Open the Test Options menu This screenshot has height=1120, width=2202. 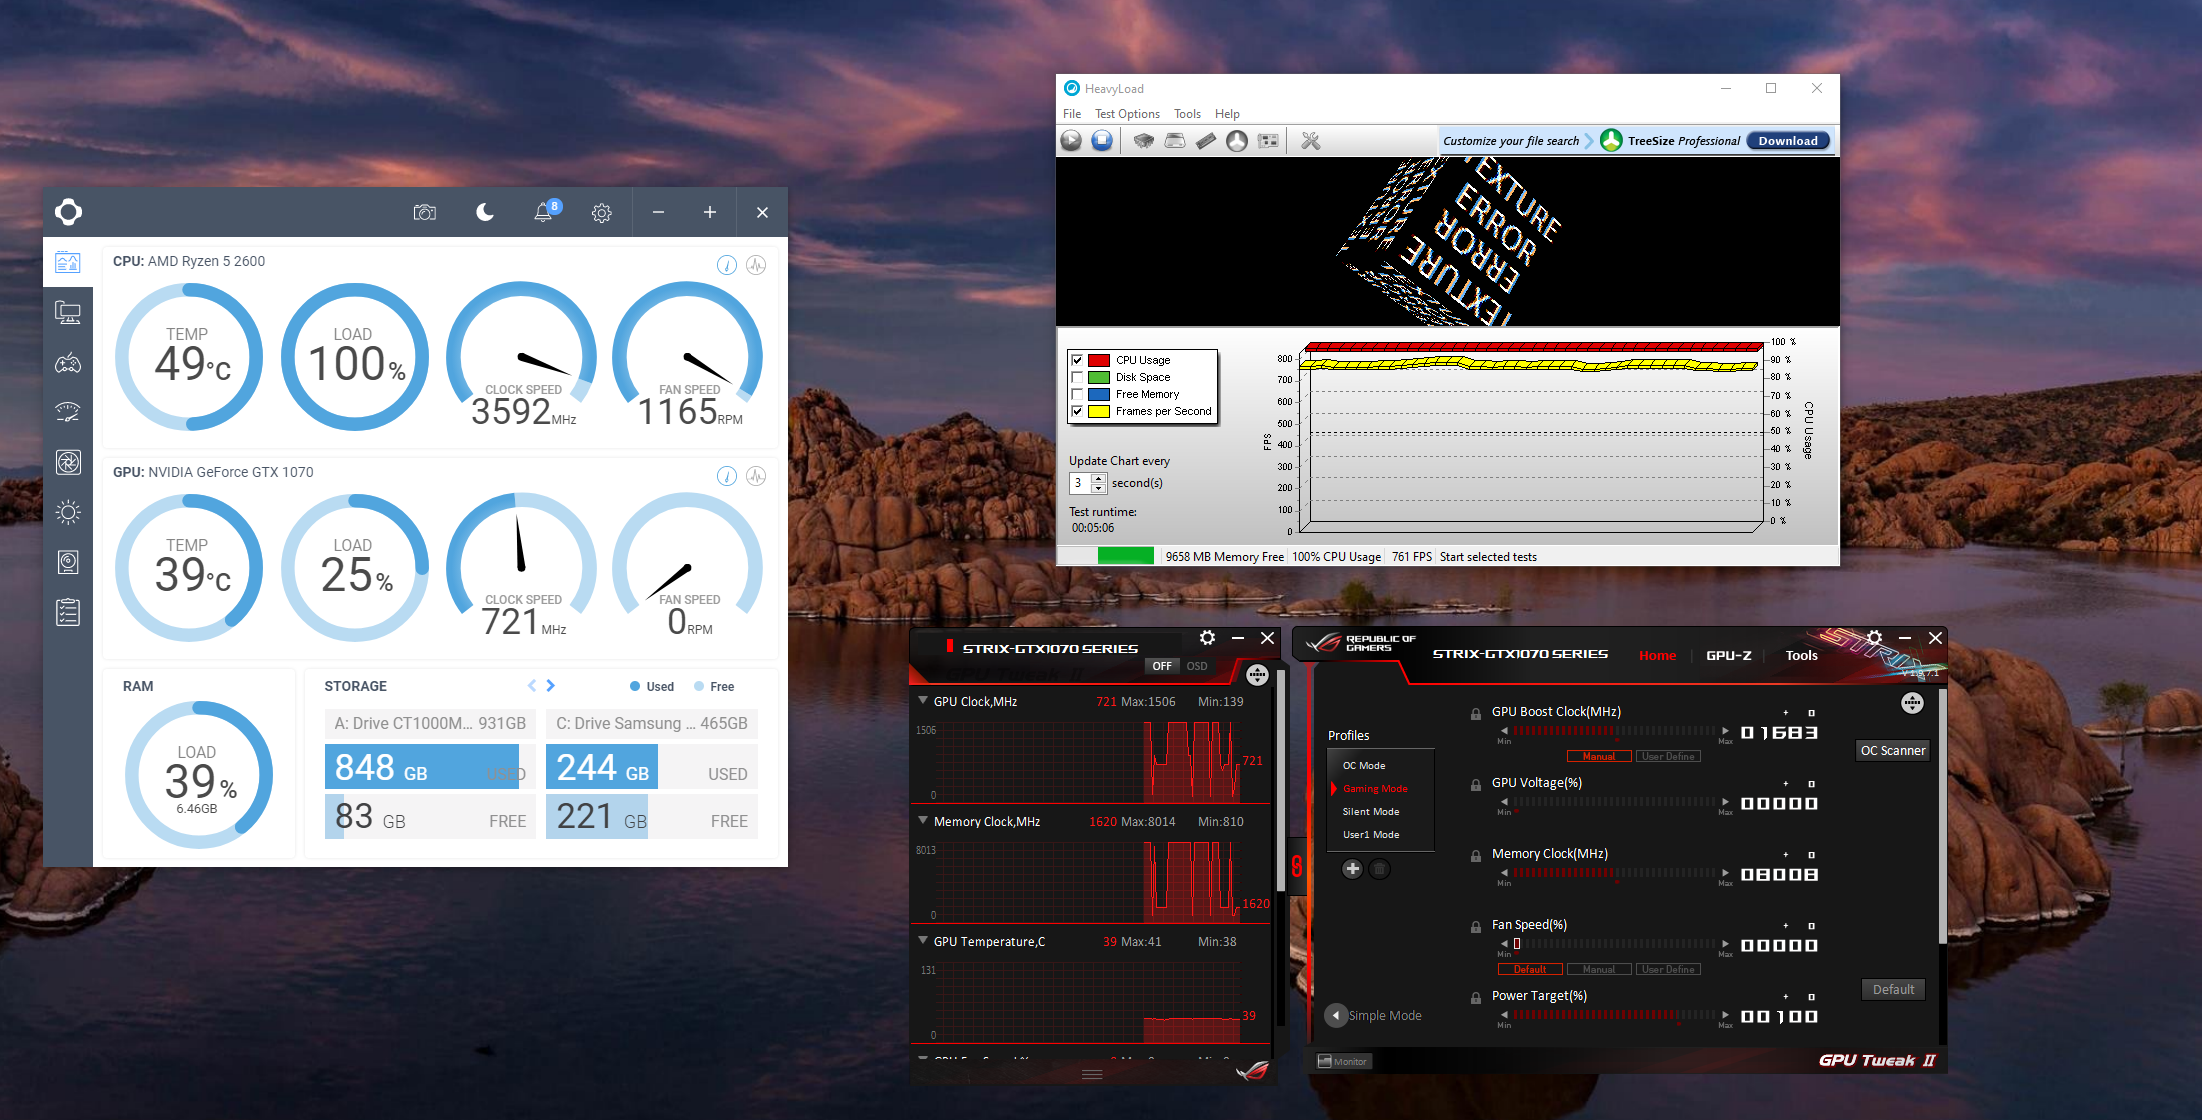(x=1127, y=114)
